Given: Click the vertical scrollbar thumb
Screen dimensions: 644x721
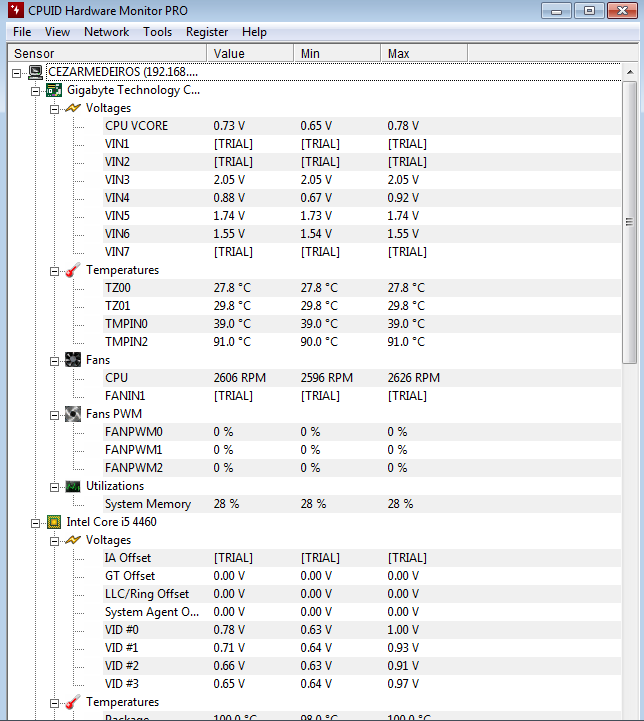Looking at the screenshot, I should 630,222.
